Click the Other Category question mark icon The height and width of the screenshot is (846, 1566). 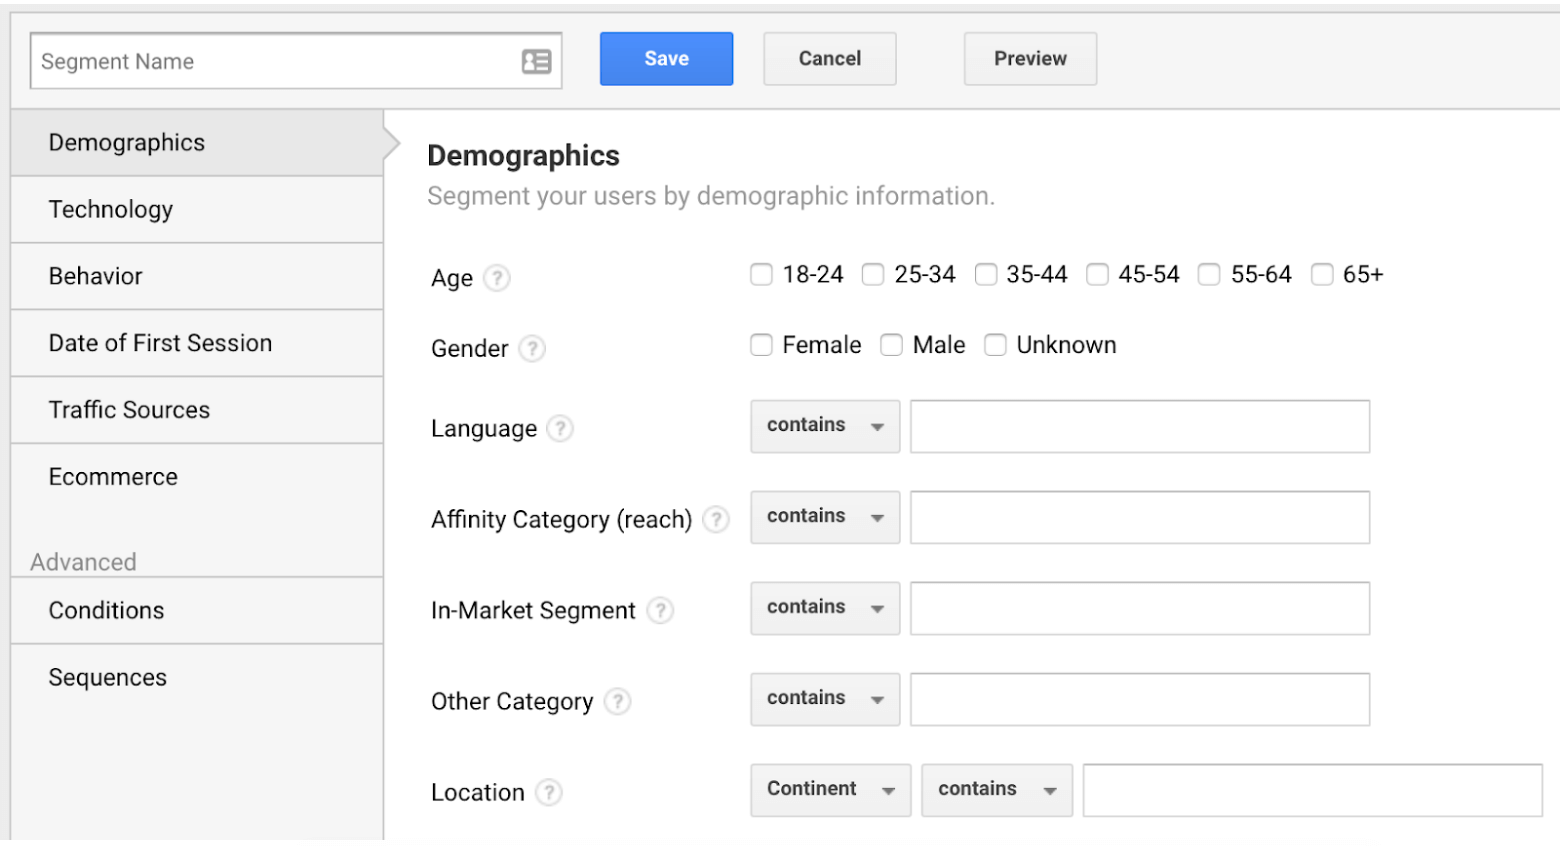pos(619,701)
